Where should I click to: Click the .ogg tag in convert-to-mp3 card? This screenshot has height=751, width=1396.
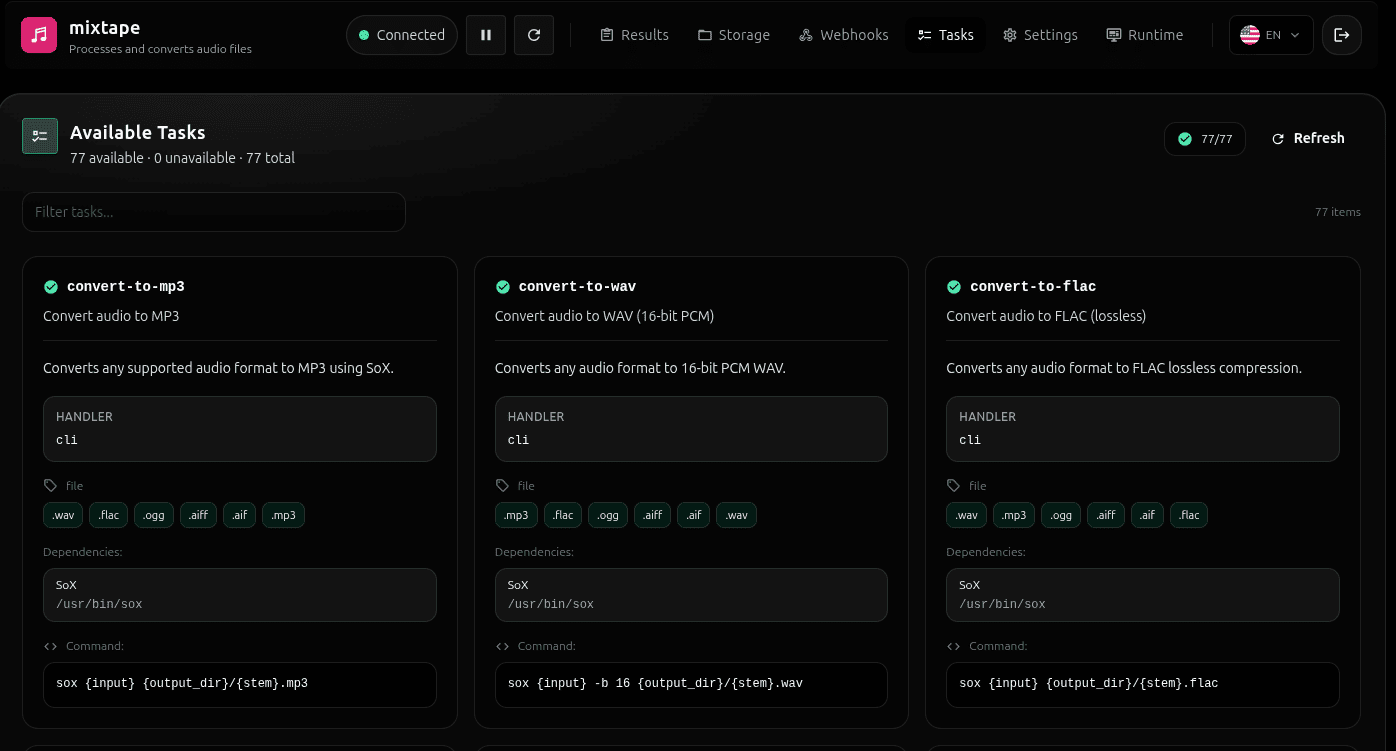tap(155, 515)
